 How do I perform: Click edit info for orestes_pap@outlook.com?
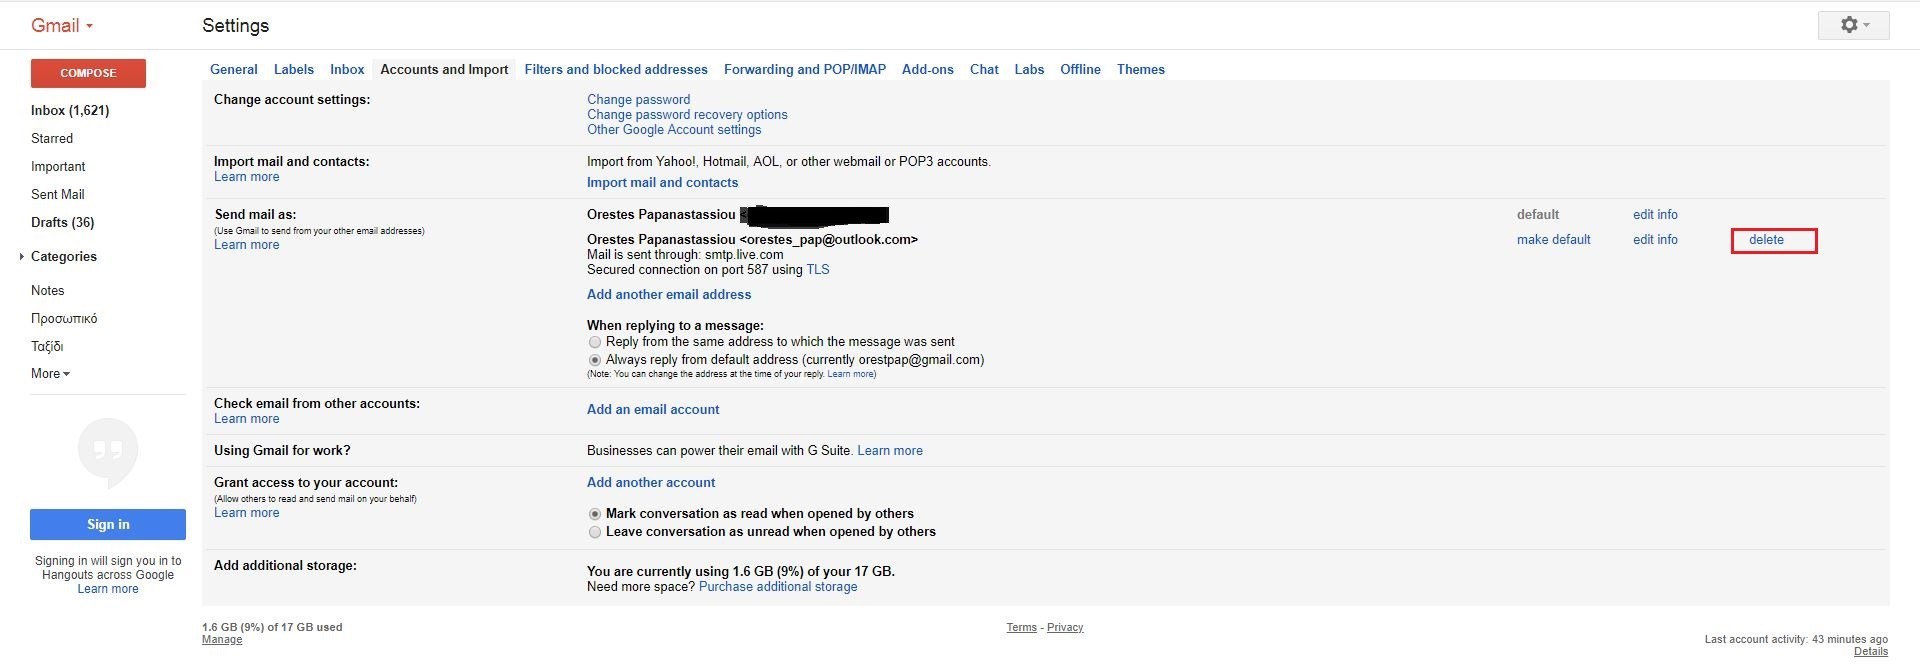point(1655,239)
